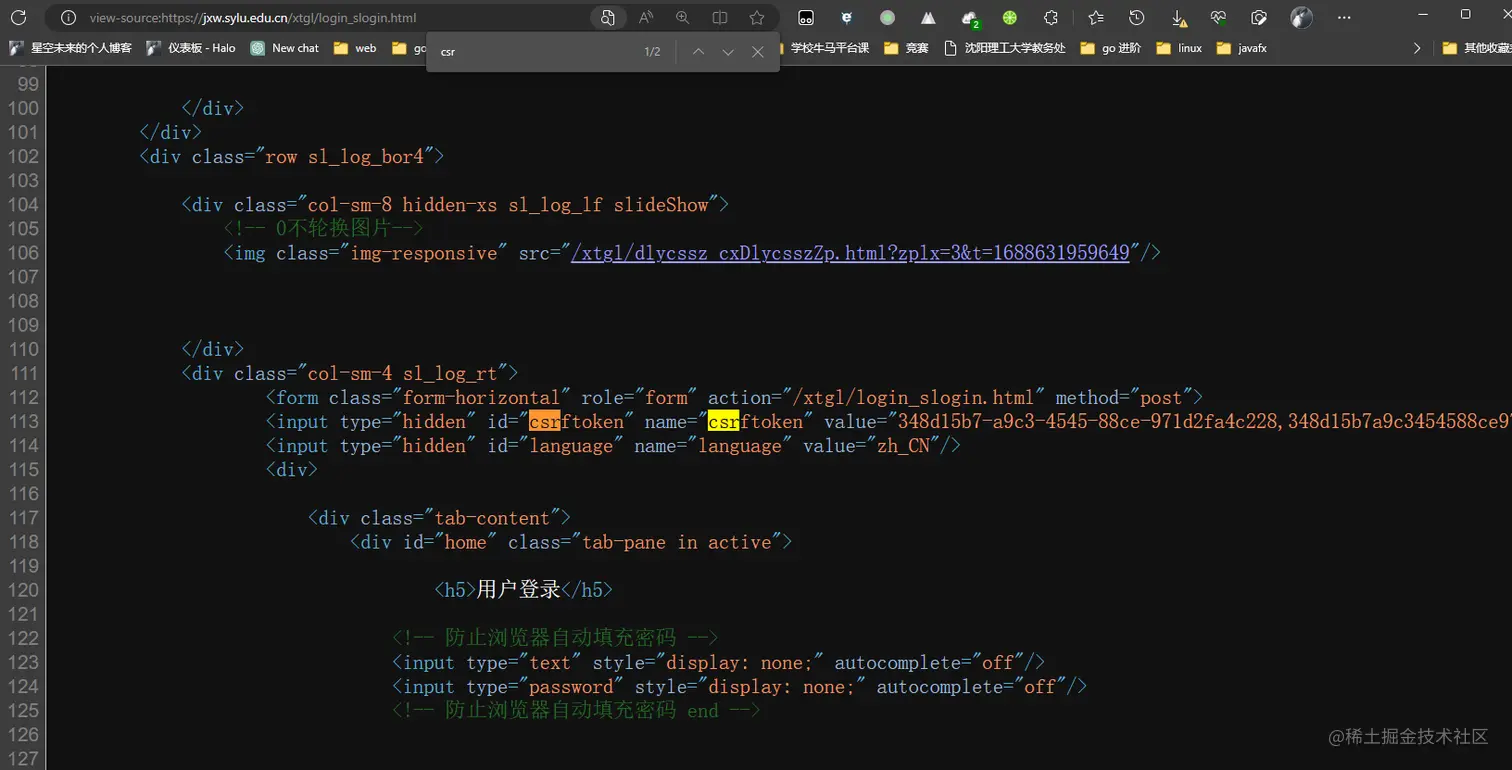Open the go 进阶 bookmarks folder
Screen dimensions: 1512x770
point(1111,48)
